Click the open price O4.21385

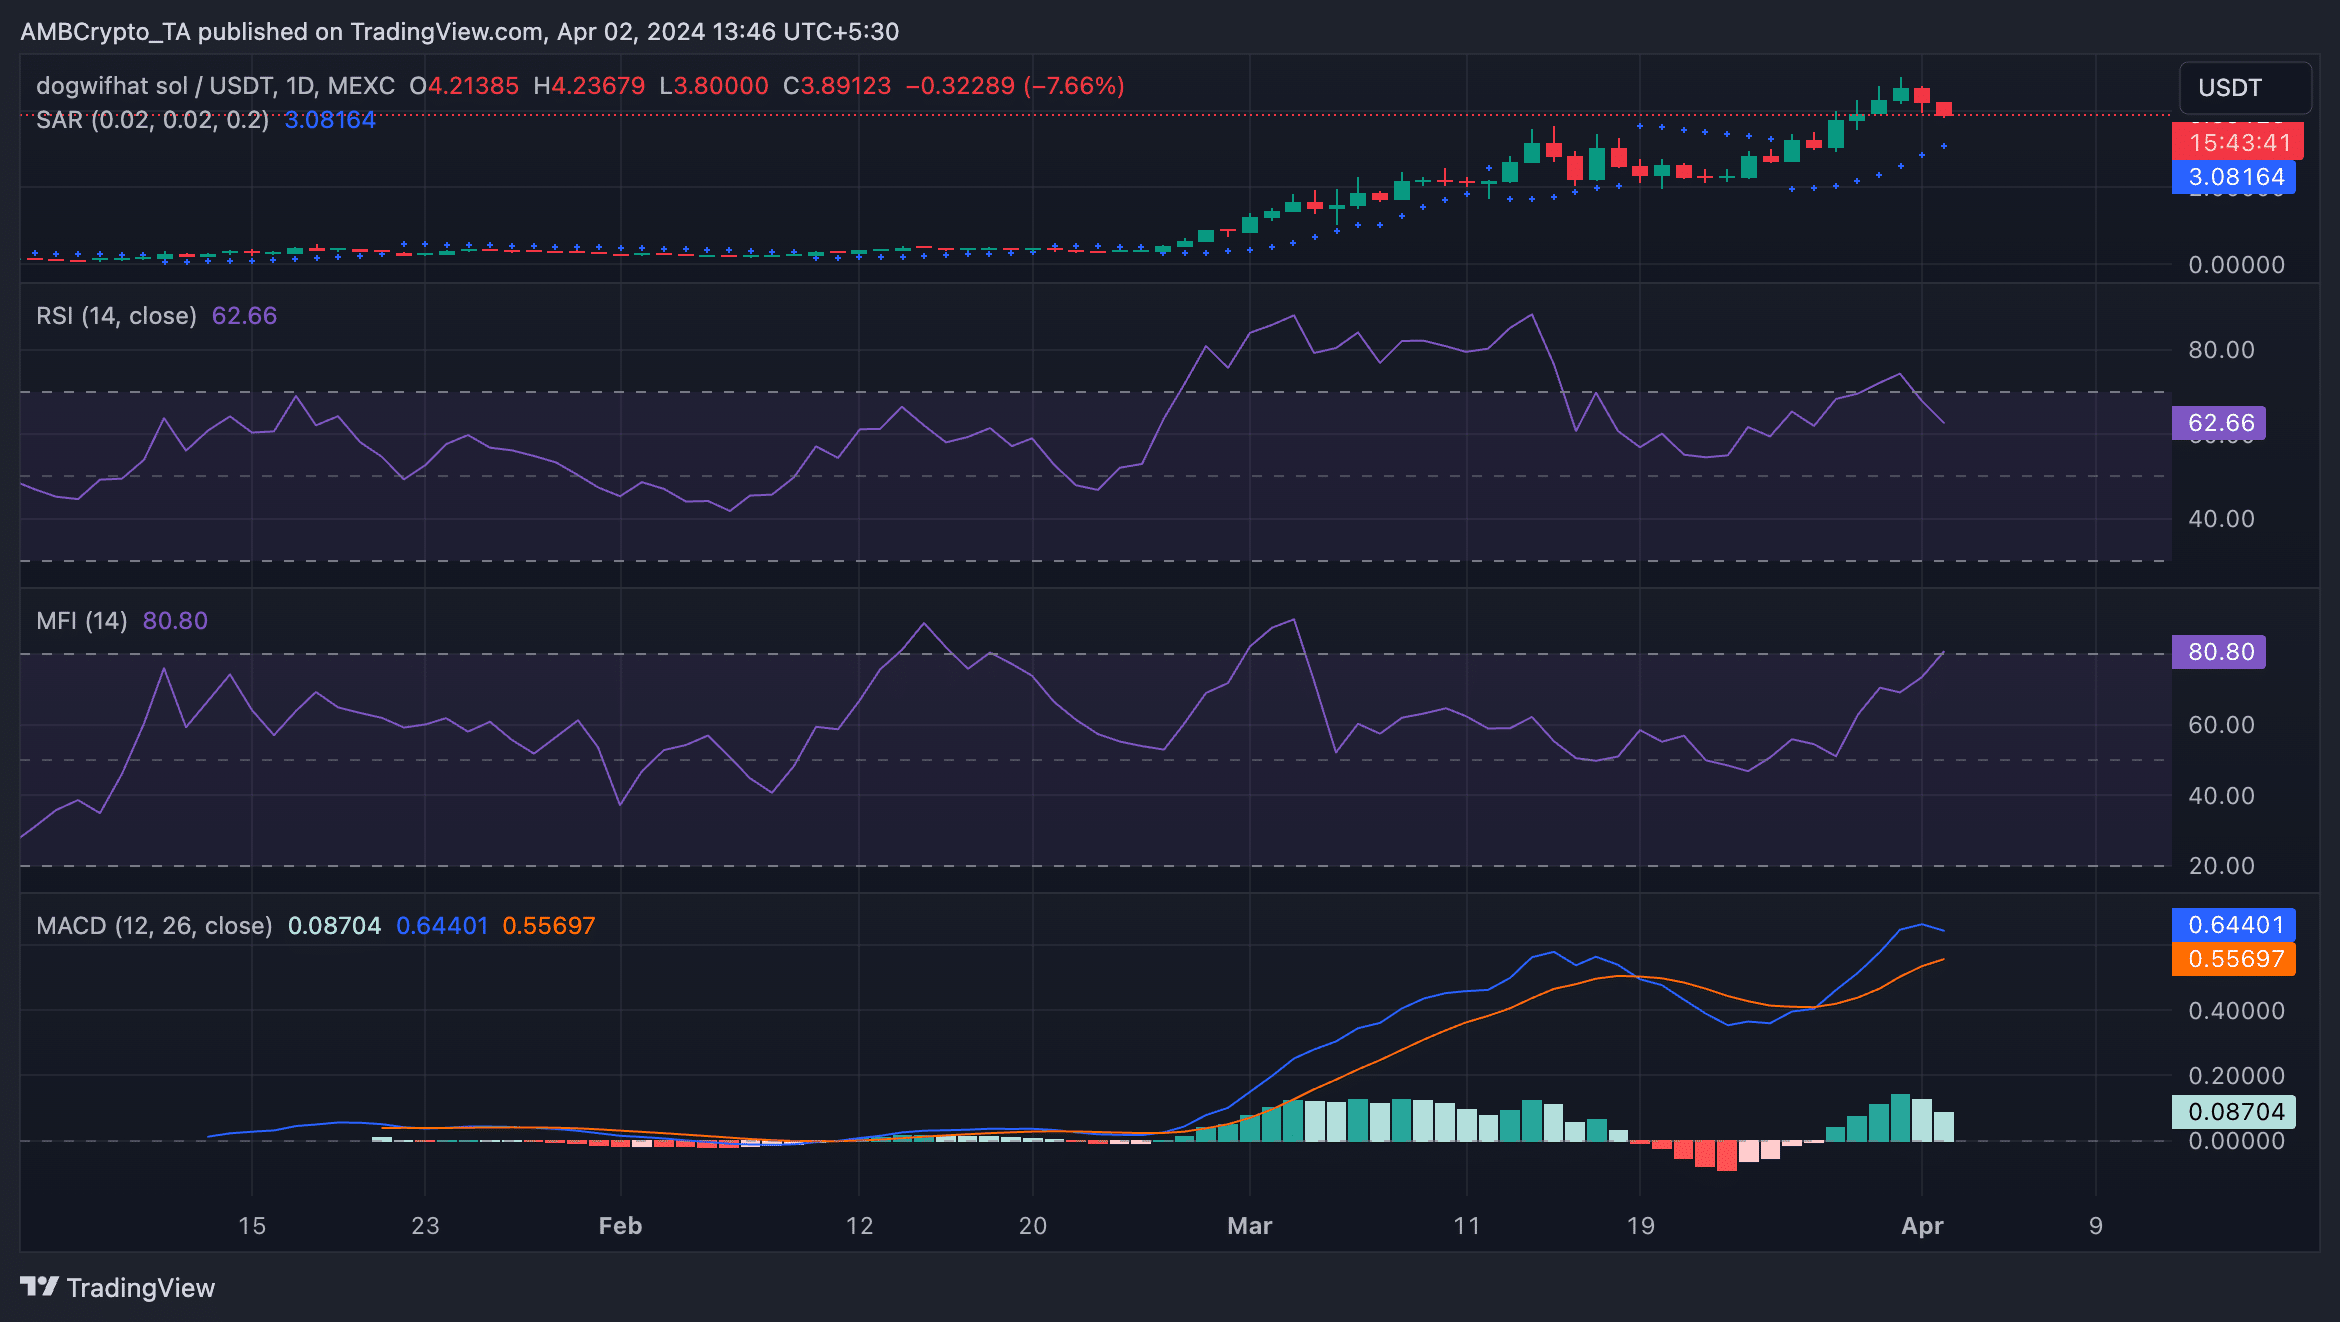464,86
